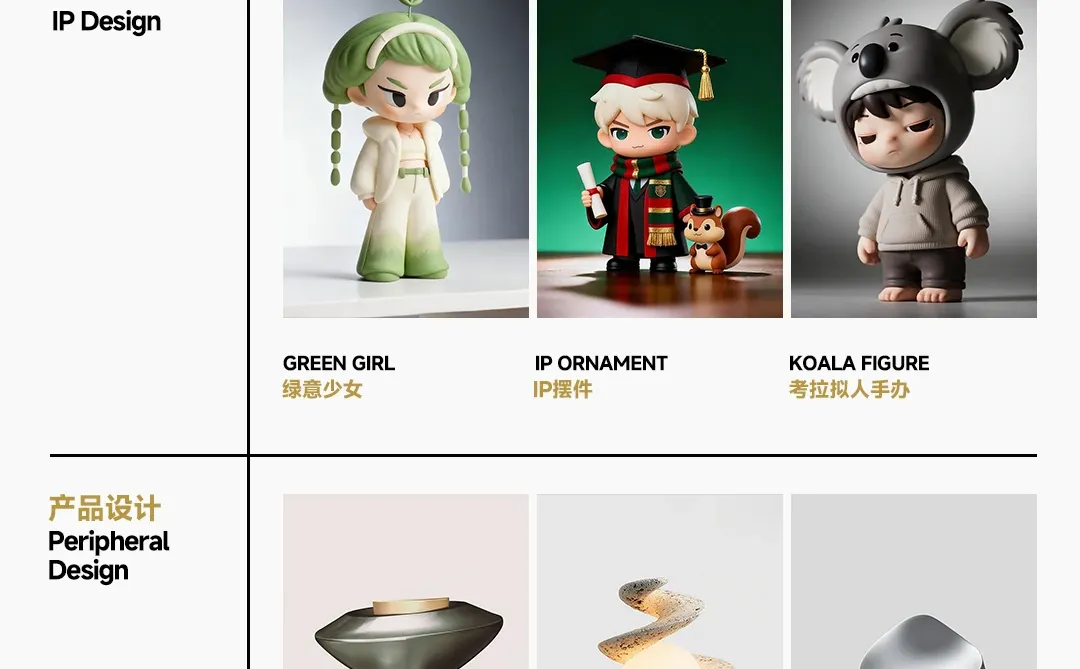
Task: Open the dark vase product image
Action: click(x=406, y=581)
